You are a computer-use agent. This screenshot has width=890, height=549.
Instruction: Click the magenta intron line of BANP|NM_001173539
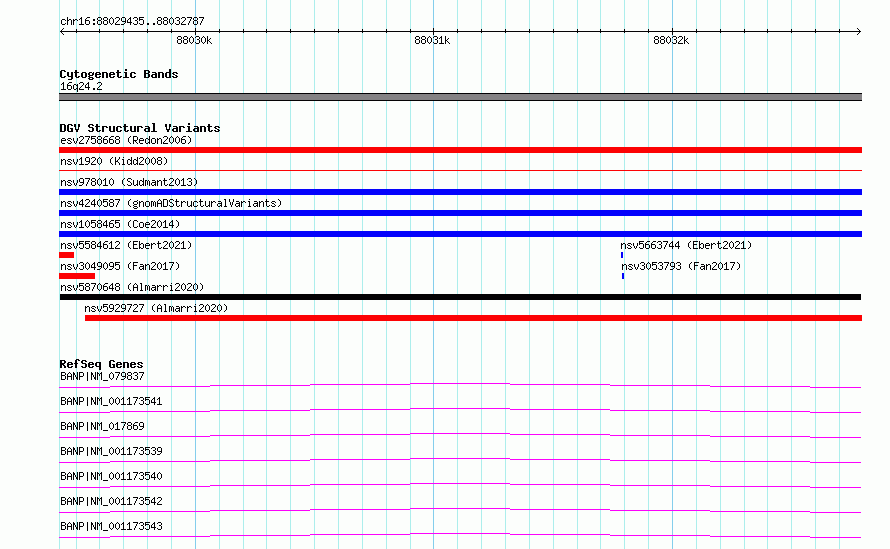[460, 460]
